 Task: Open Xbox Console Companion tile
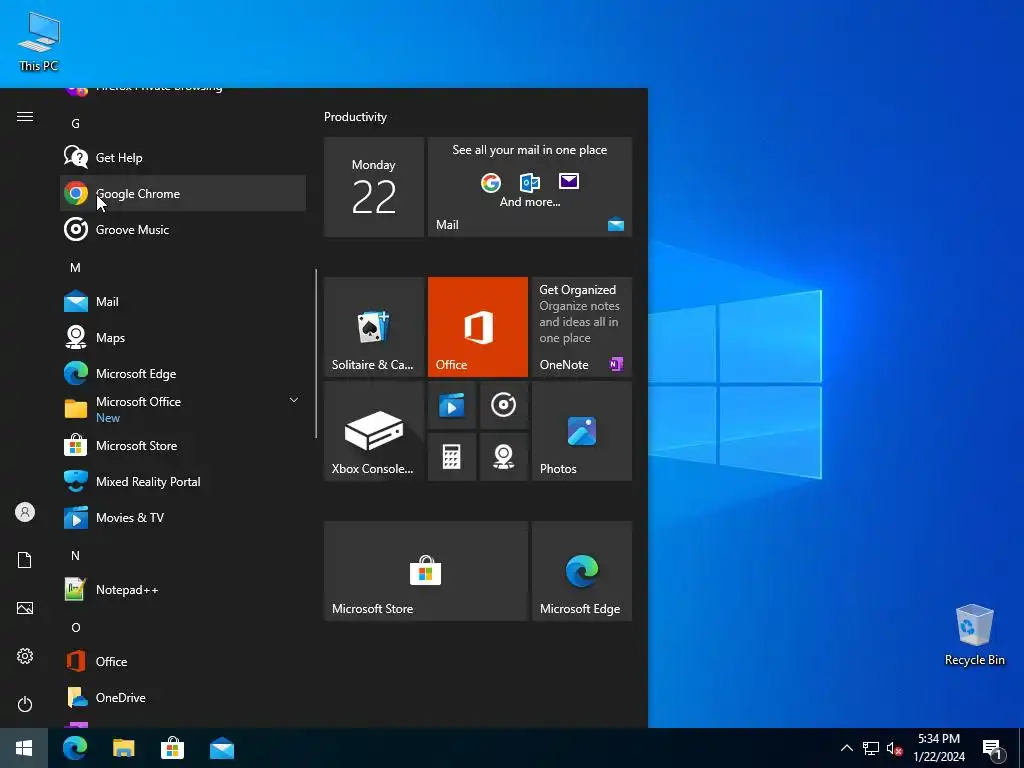[x=374, y=431]
